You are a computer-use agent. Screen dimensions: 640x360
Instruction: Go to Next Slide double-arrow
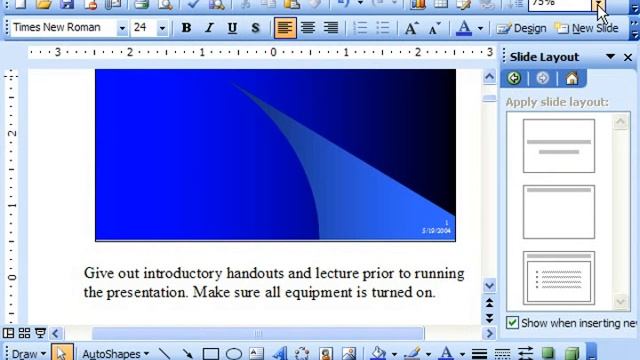coord(489,318)
